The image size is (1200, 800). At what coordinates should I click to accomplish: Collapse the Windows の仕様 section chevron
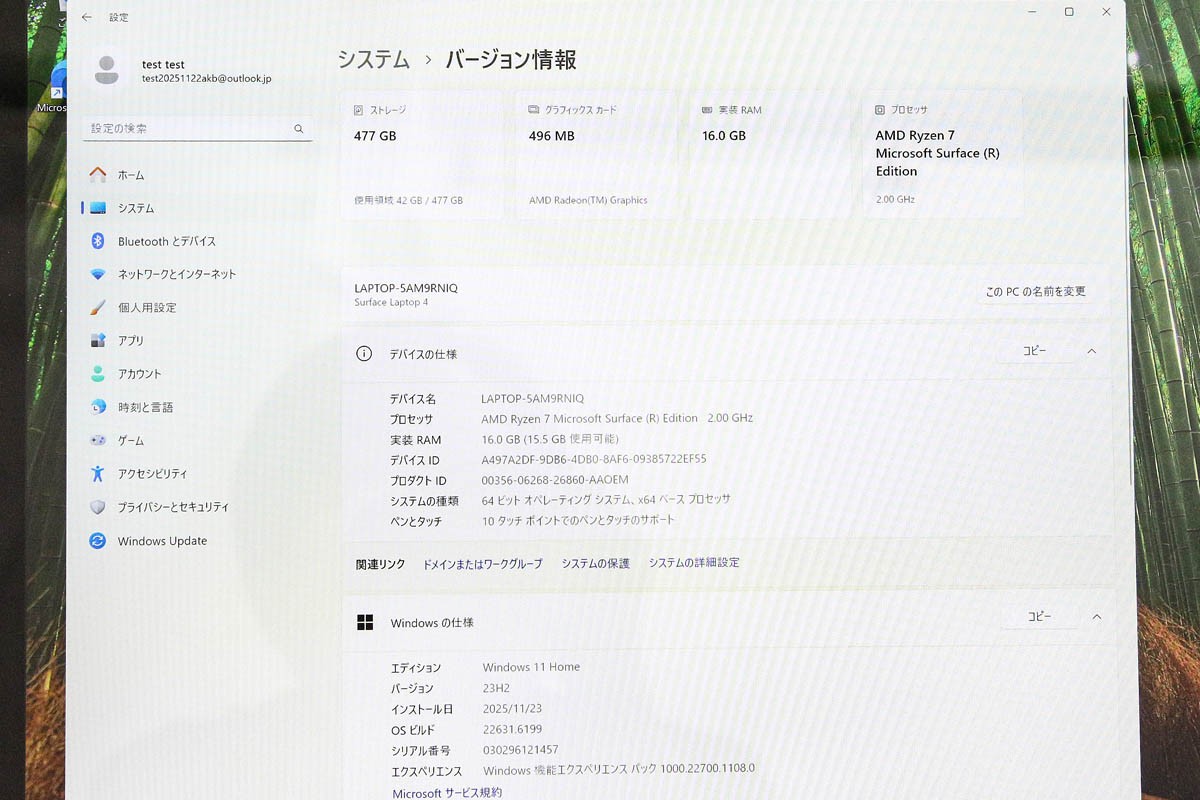(1096, 617)
